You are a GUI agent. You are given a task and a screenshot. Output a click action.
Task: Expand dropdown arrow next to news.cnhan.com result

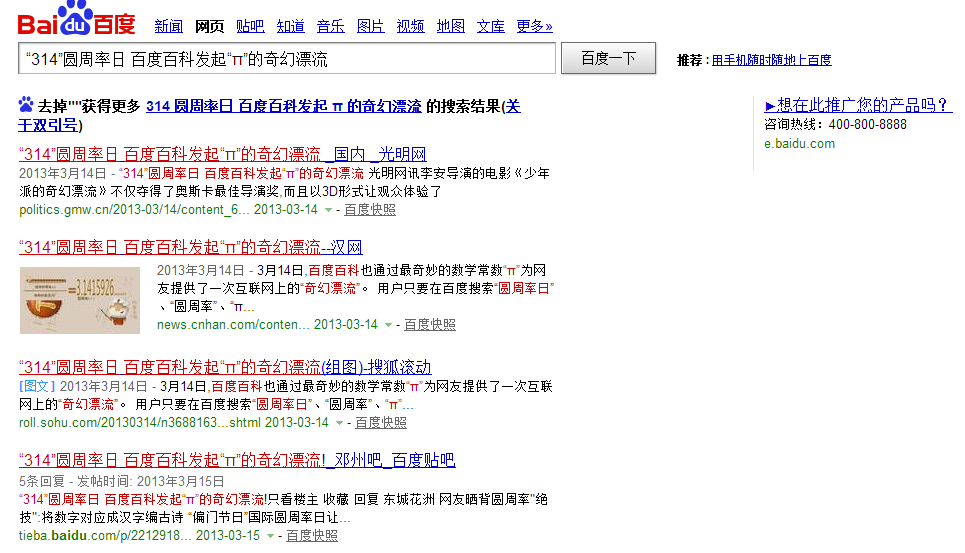[x=388, y=325]
